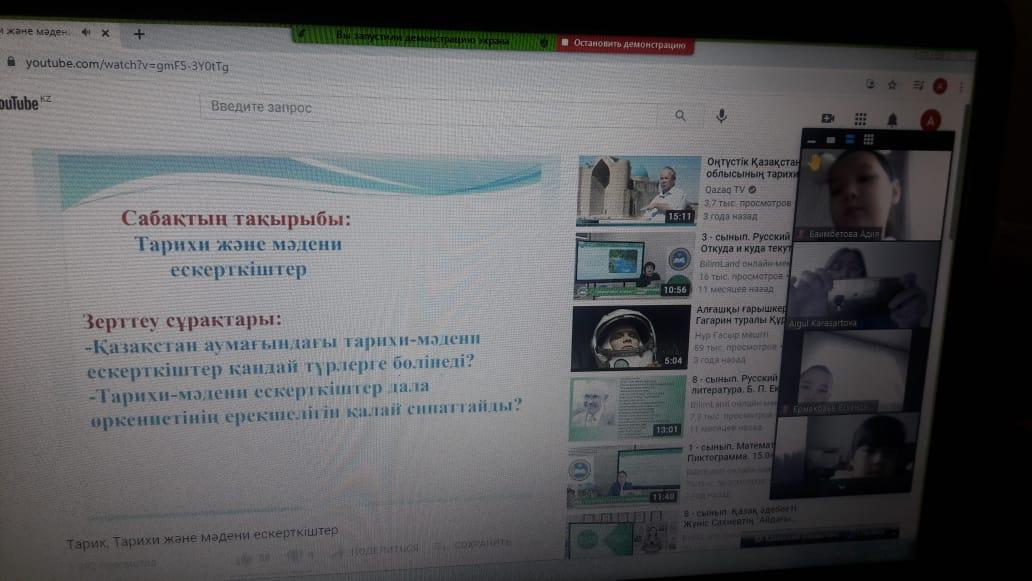Activate voice search microphone icon
The image size is (1032, 581).
coord(721,116)
